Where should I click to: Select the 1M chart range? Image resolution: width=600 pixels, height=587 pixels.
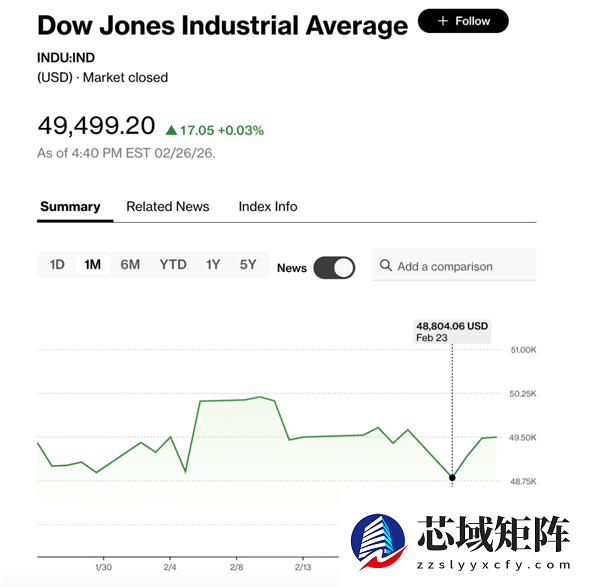[93, 265]
